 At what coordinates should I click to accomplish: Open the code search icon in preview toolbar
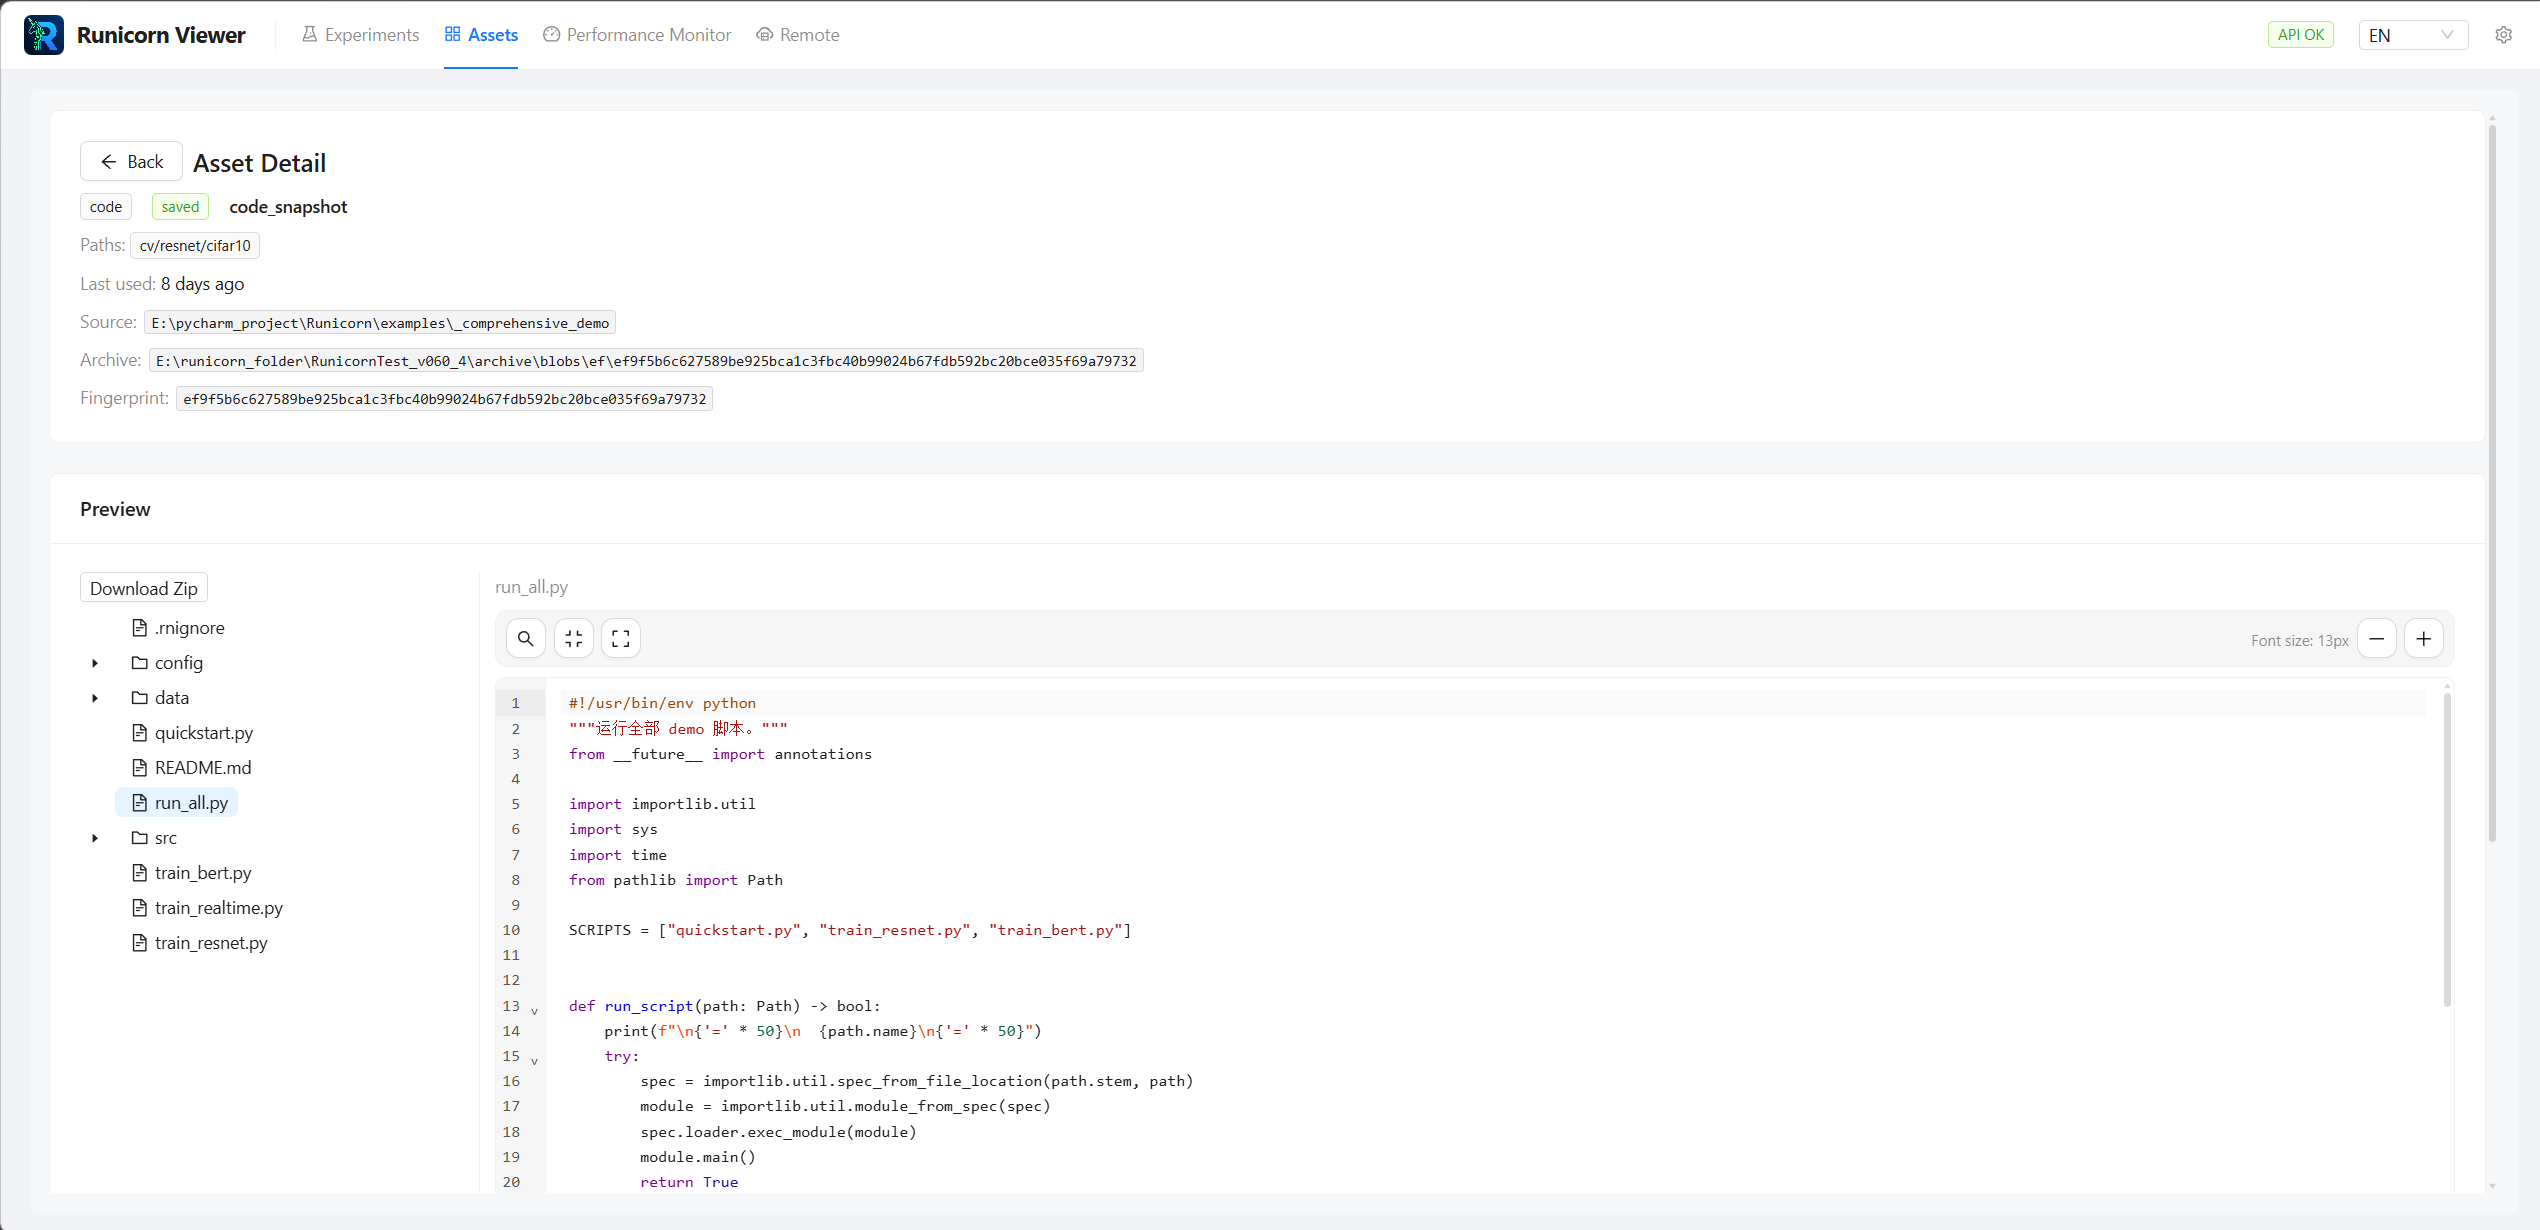click(x=526, y=638)
